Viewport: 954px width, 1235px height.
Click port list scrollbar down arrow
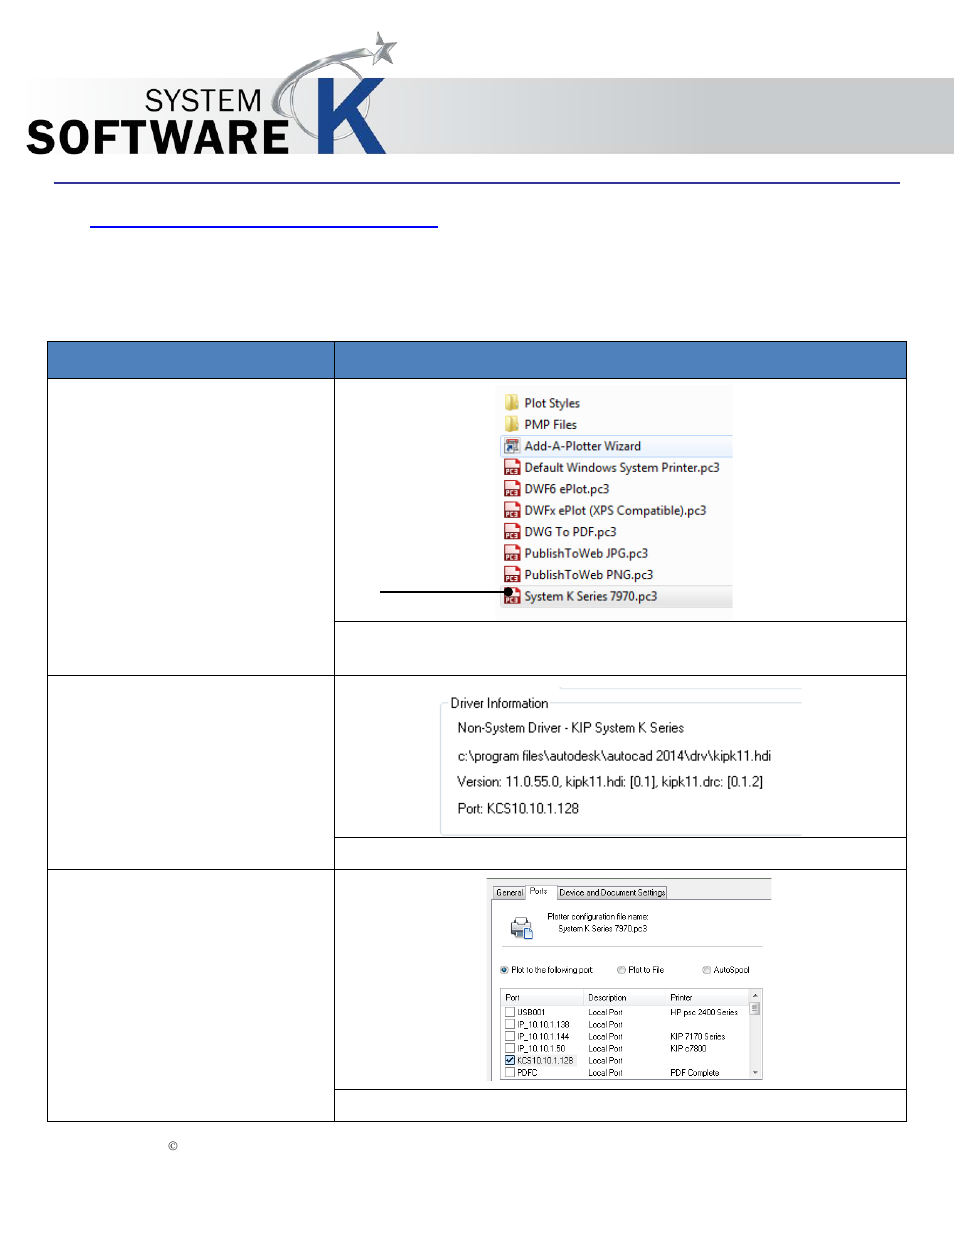[755, 1073]
